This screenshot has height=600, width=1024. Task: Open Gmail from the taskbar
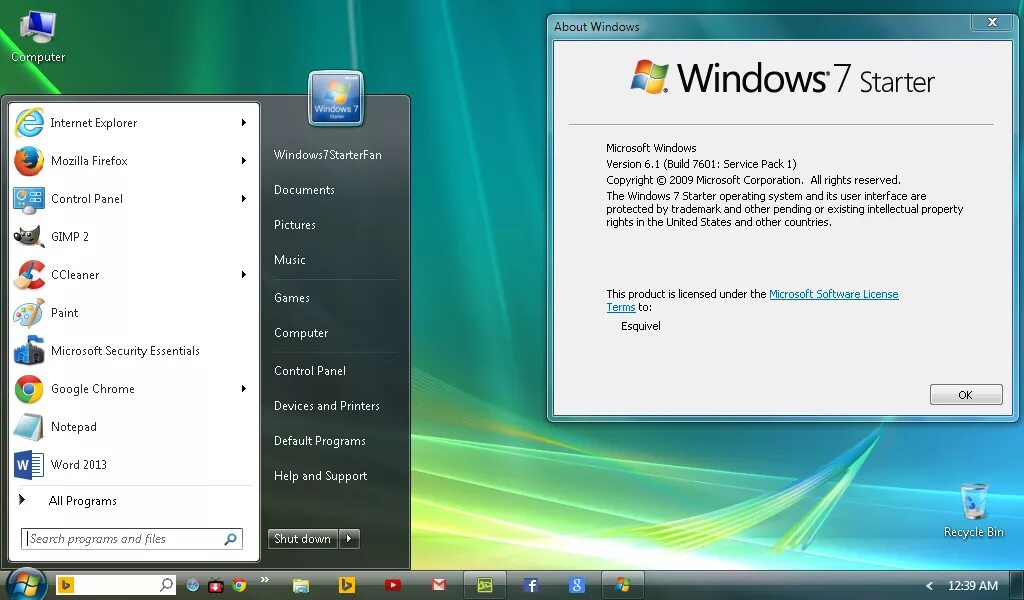coord(439,586)
